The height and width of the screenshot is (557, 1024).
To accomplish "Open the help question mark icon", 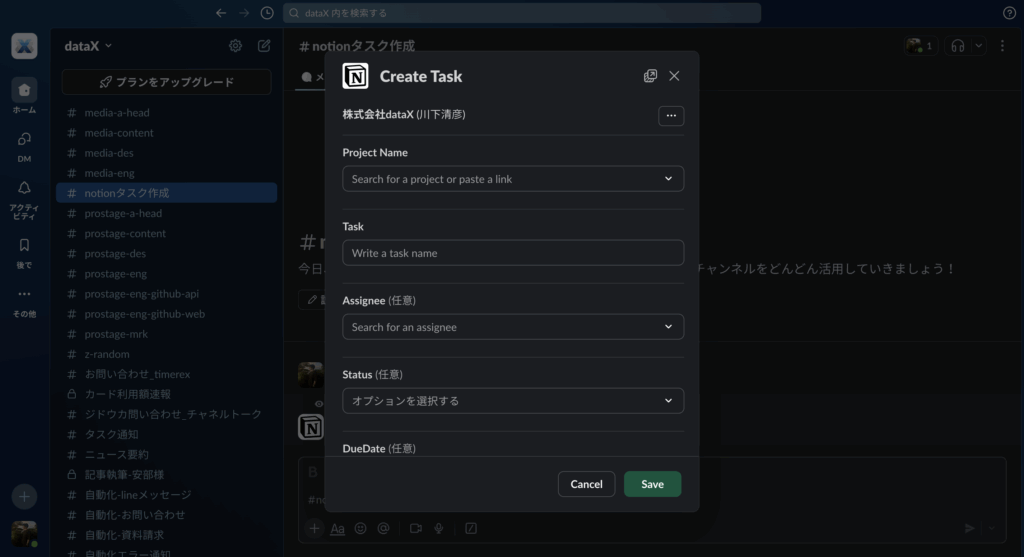I will (x=1009, y=13).
